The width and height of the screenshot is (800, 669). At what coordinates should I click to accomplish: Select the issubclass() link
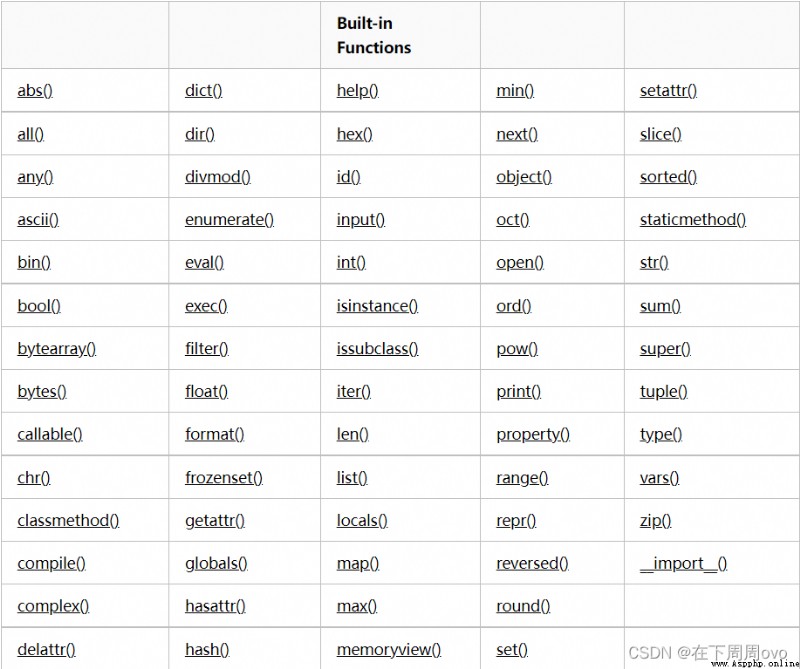click(x=377, y=349)
